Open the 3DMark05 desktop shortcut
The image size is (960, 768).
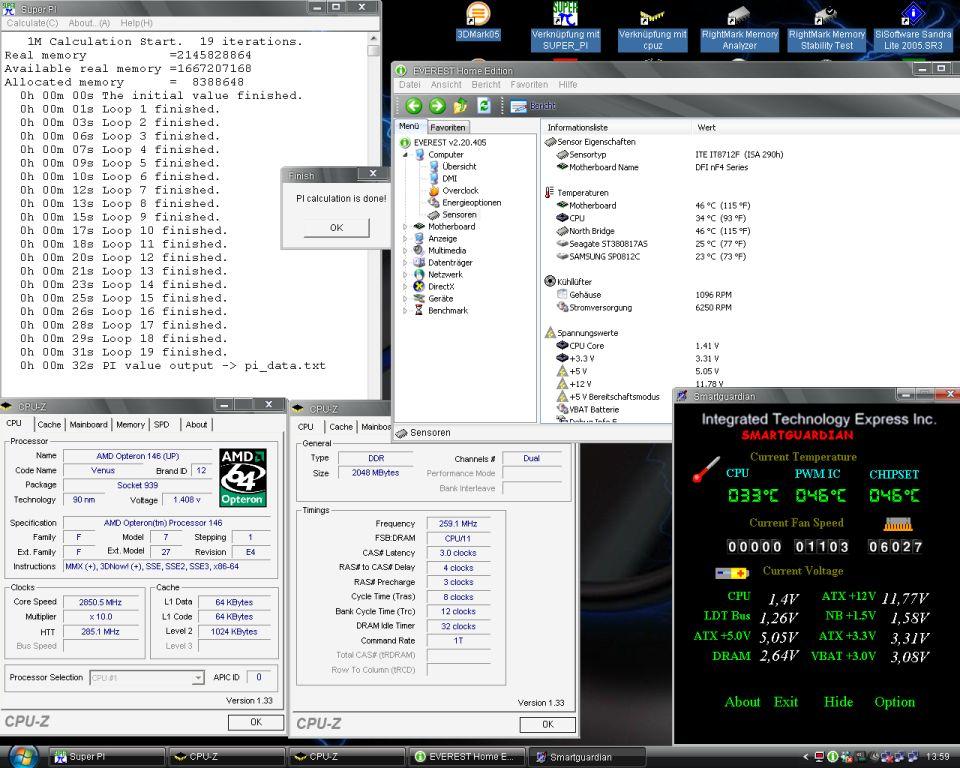[478, 20]
